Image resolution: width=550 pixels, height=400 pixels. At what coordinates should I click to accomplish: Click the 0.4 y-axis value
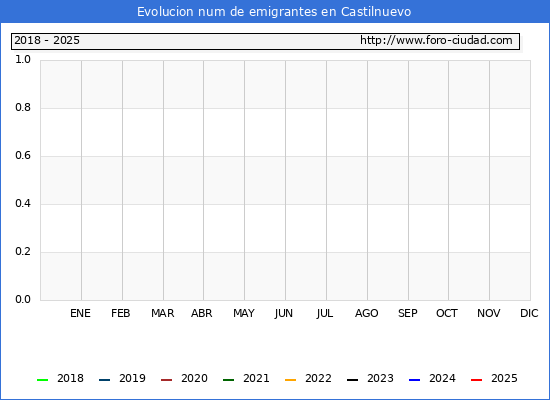(x=23, y=204)
